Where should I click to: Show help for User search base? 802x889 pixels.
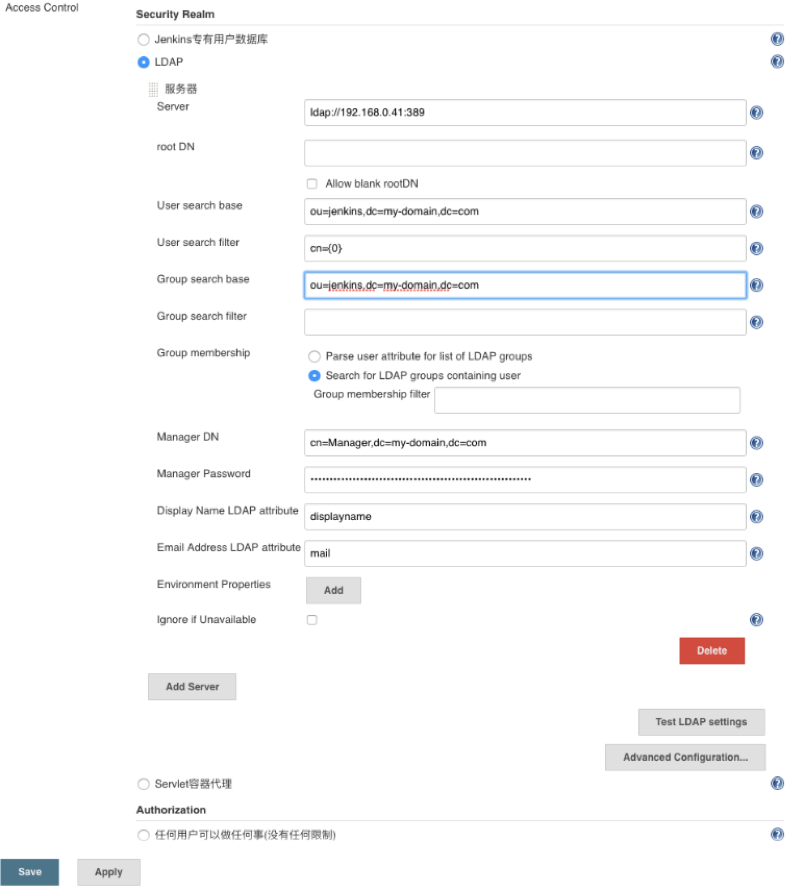coord(756,212)
